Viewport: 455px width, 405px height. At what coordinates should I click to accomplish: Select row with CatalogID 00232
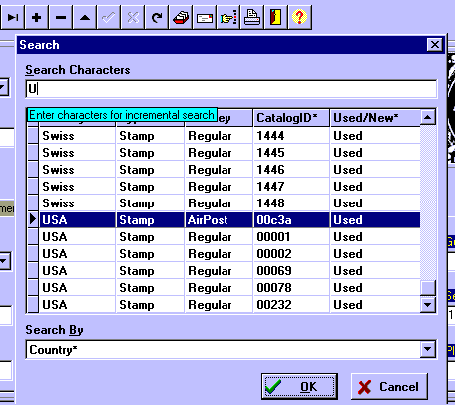[223, 304]
